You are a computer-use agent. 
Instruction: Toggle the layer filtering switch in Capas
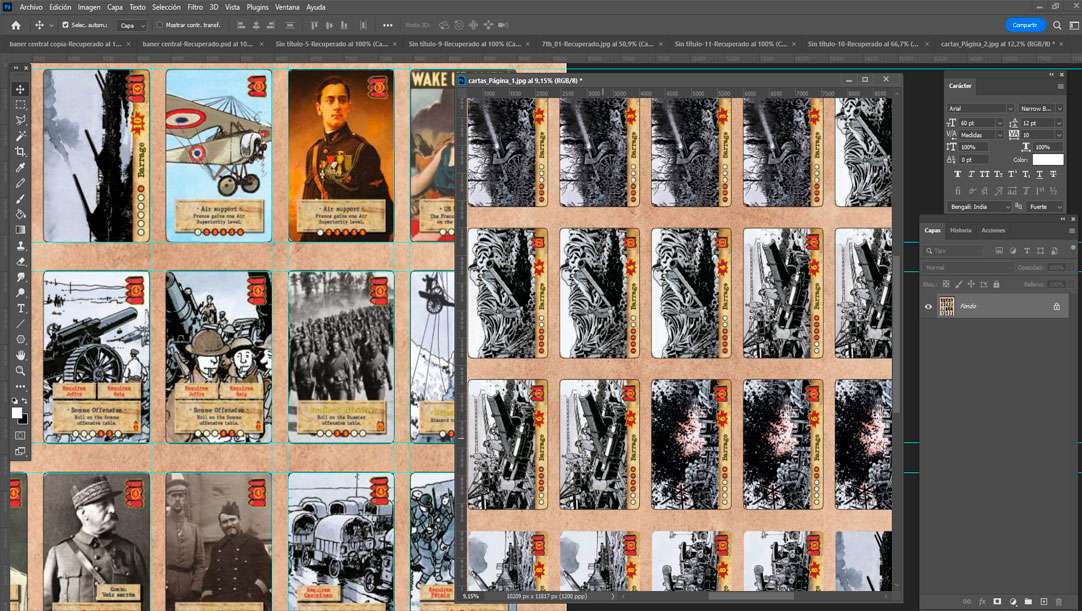pos(1073,248)
